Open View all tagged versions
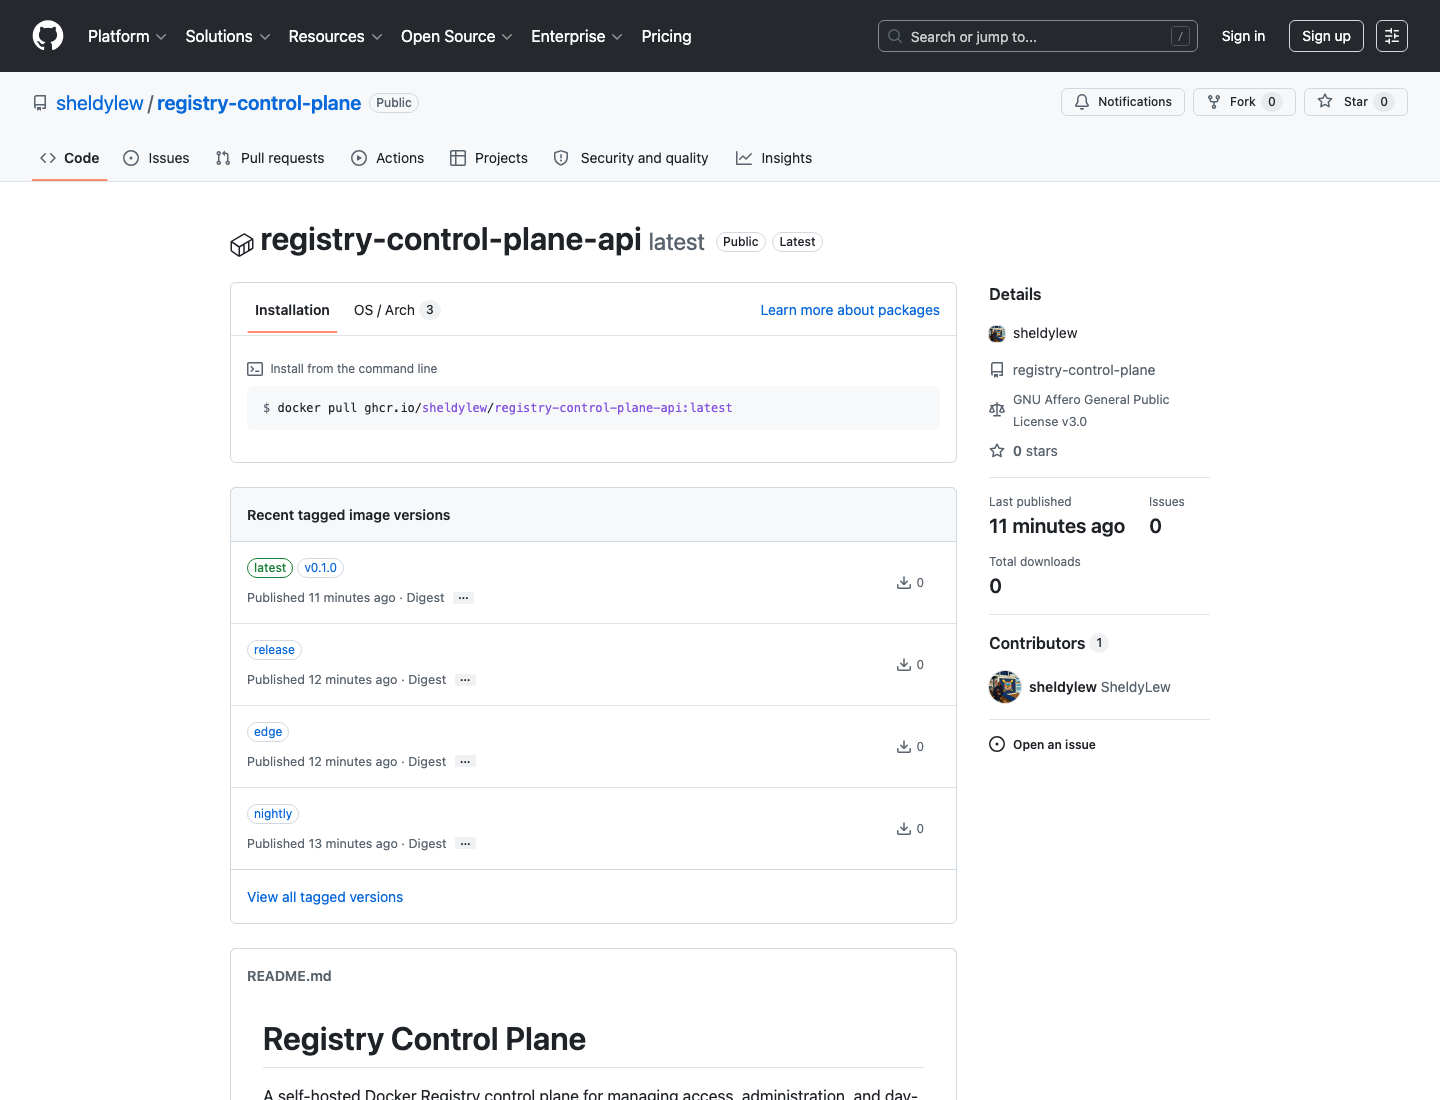Viewport: 1440px width, 1100px height. pyautogui.click(x=325, y=897)
